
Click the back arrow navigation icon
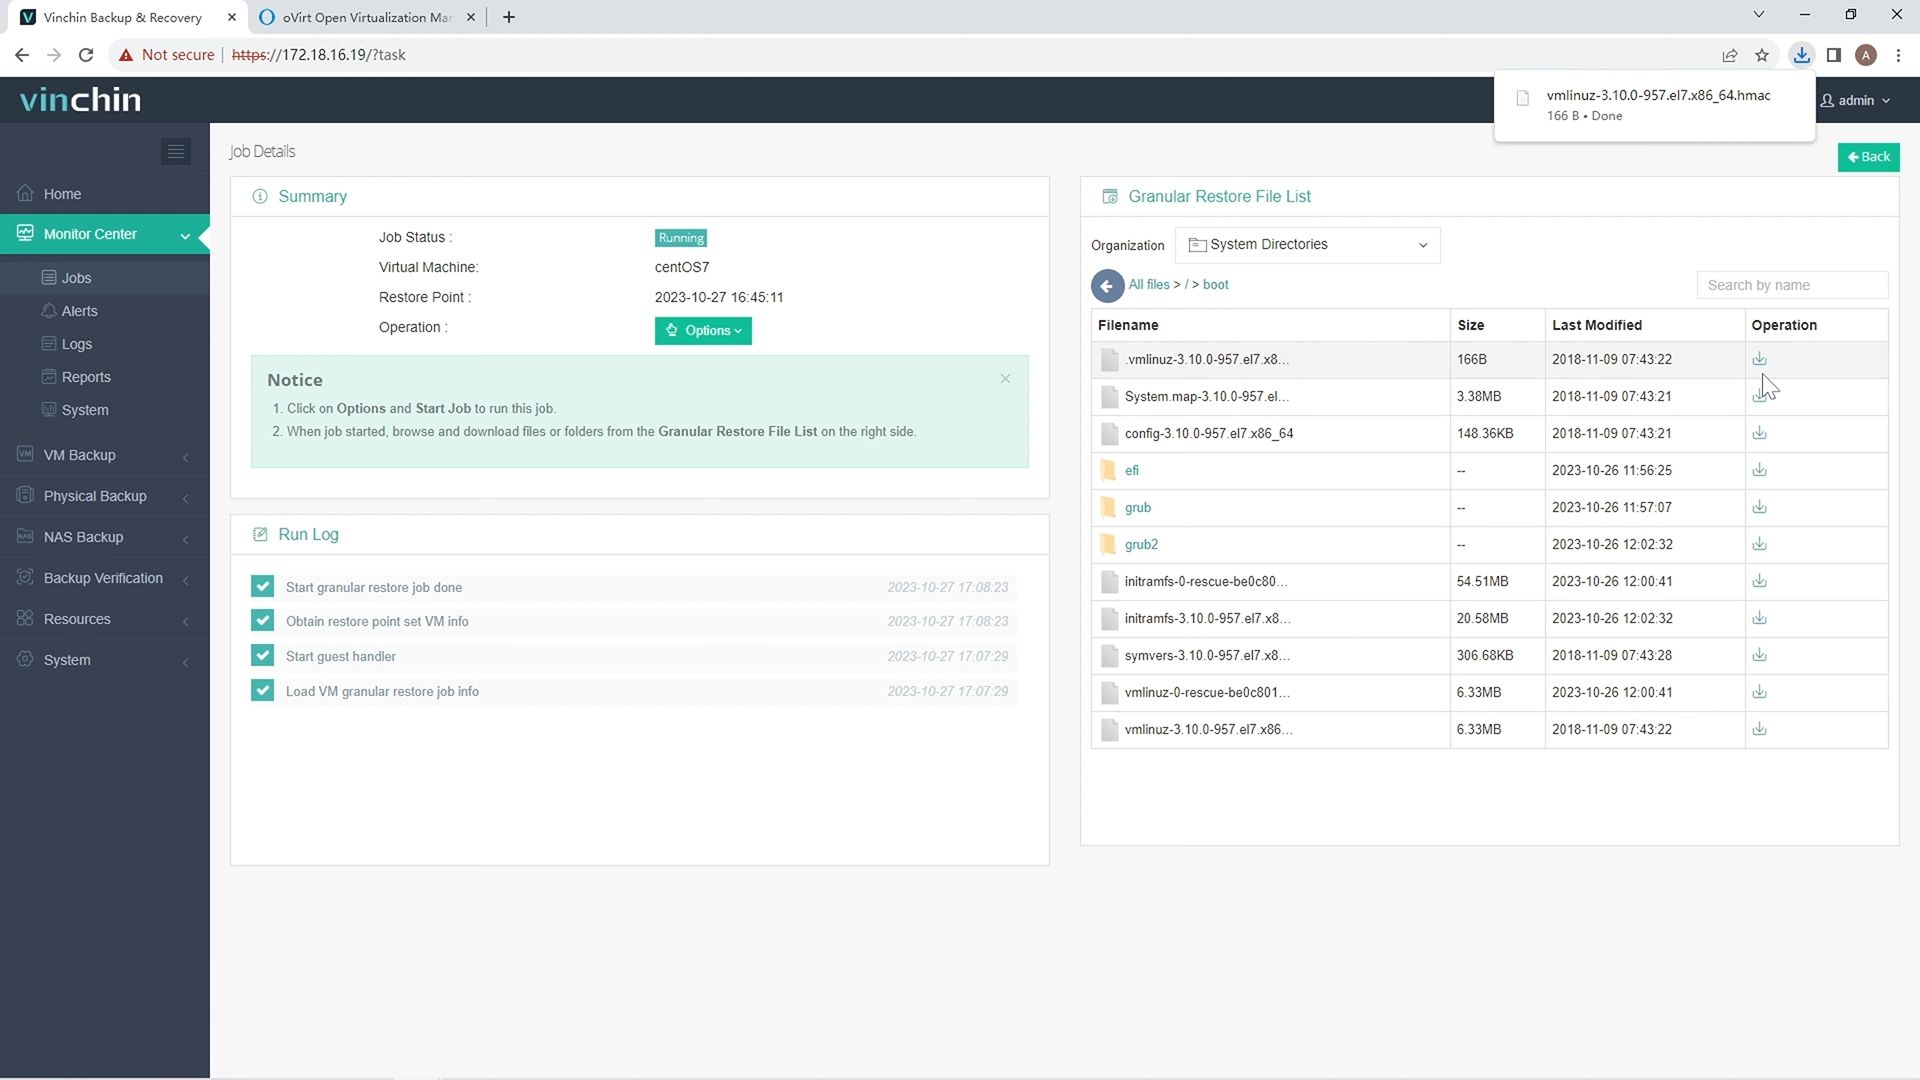tap(1108, 286)
